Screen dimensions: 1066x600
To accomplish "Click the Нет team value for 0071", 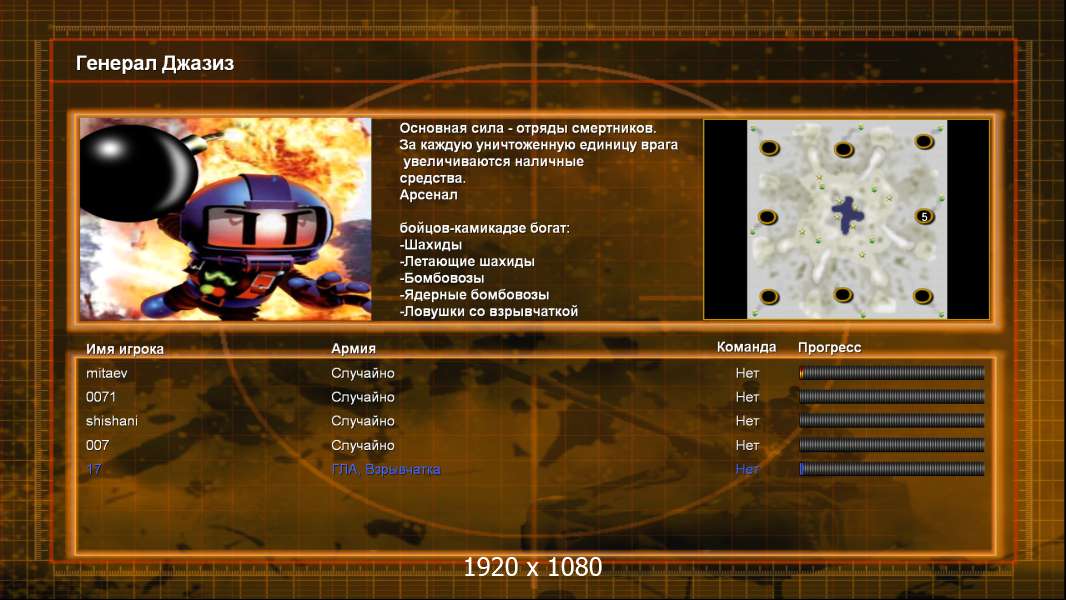I will click(x=747, y=397).
